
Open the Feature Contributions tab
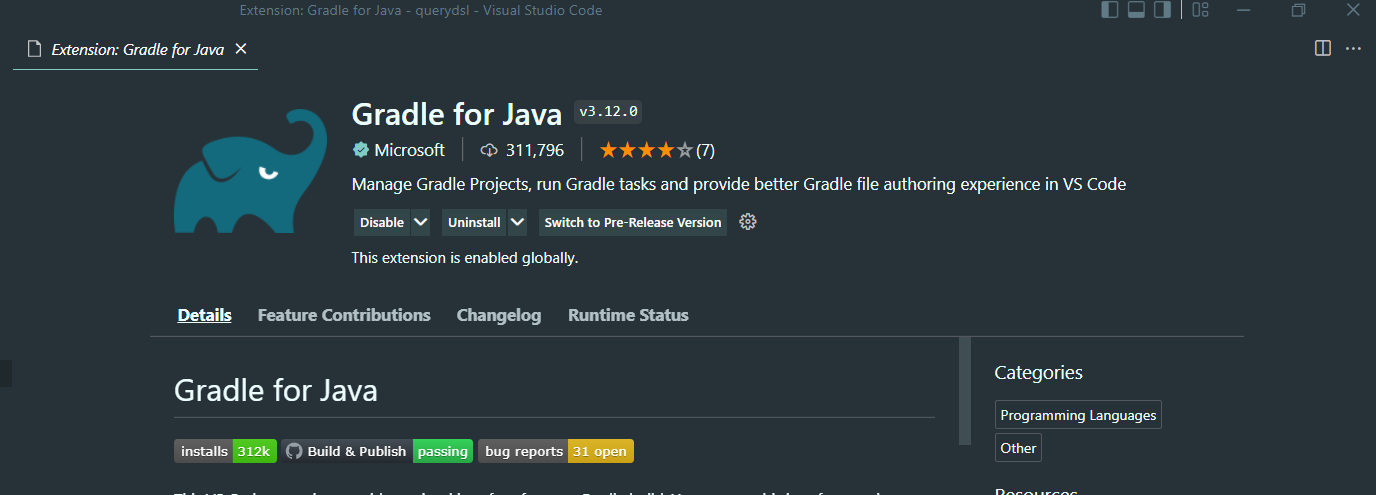tap(344, 315)
